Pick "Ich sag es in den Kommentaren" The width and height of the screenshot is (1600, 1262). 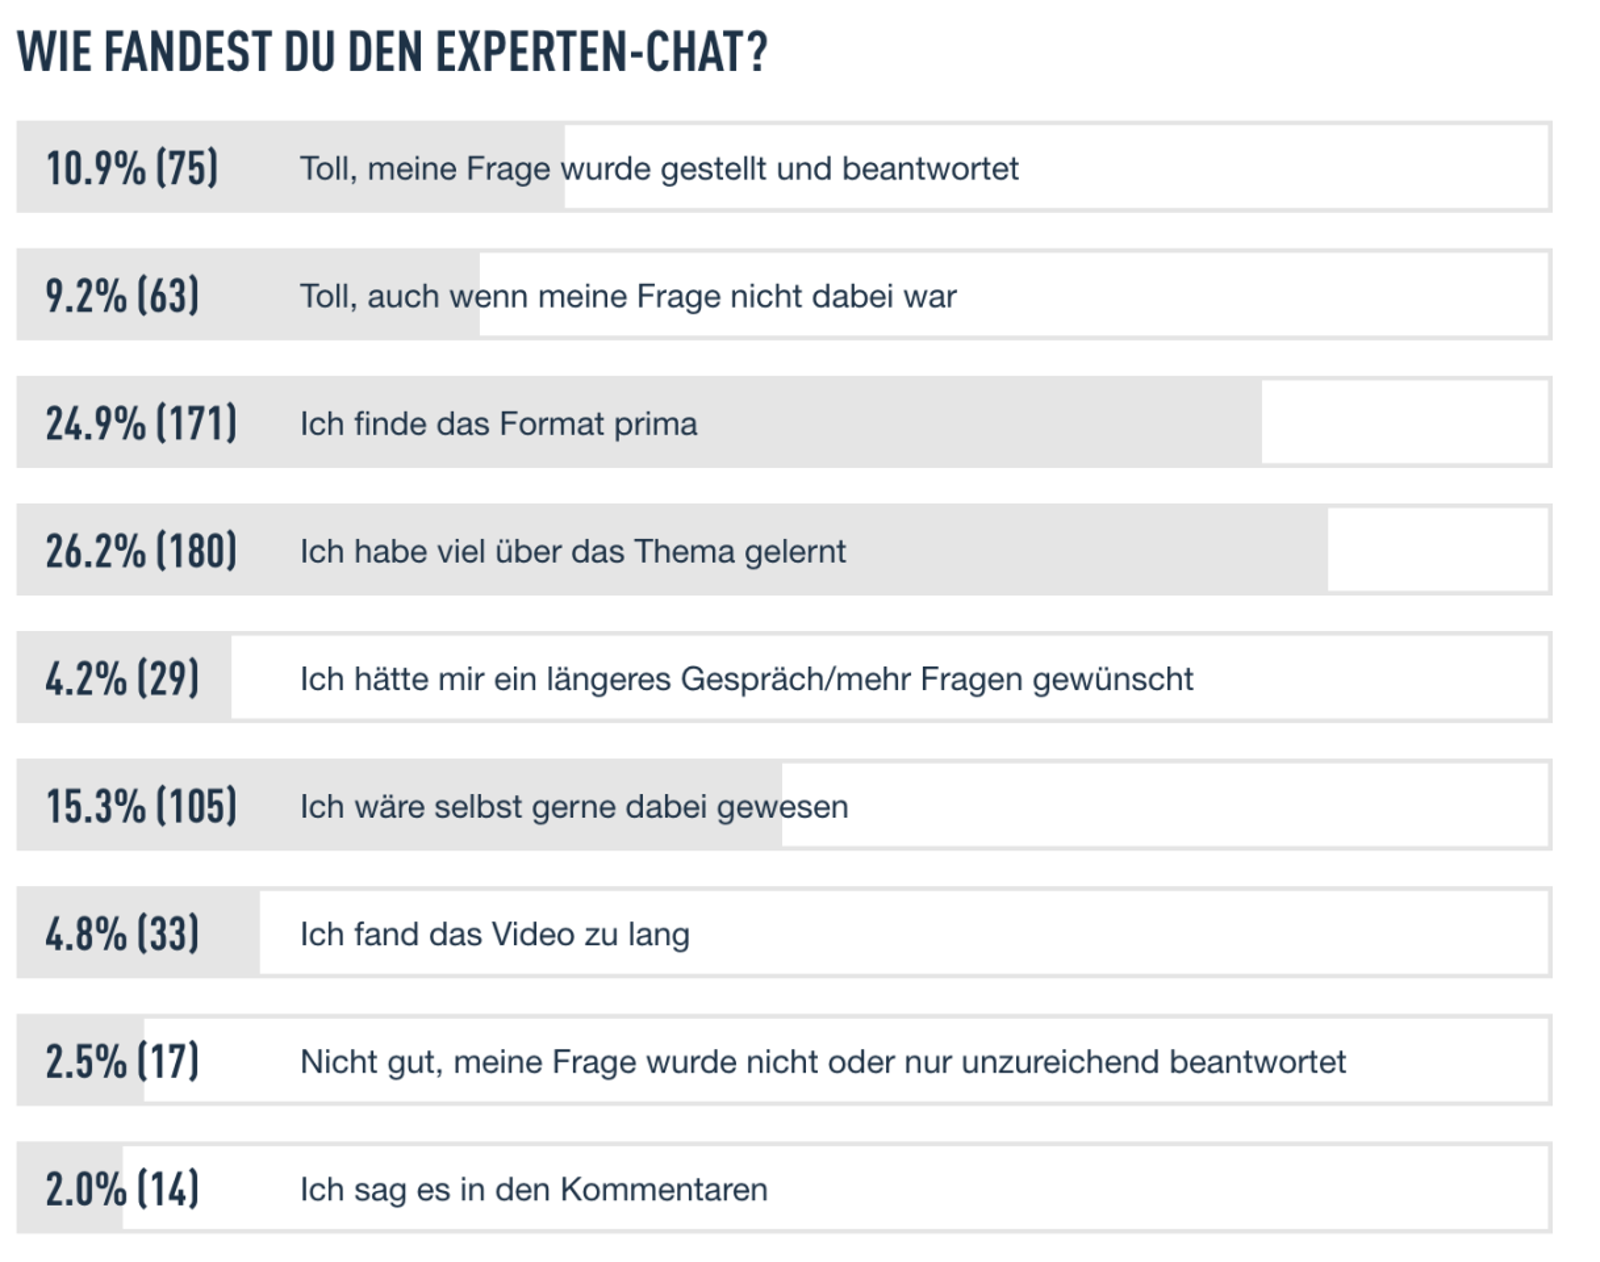pos(533,1190)
